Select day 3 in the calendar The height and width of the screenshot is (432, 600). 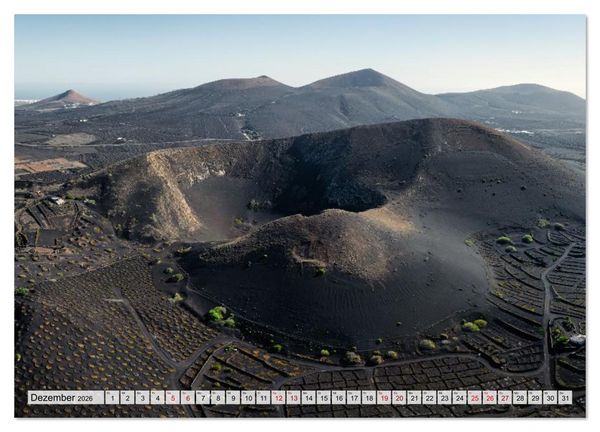point(142,398)
